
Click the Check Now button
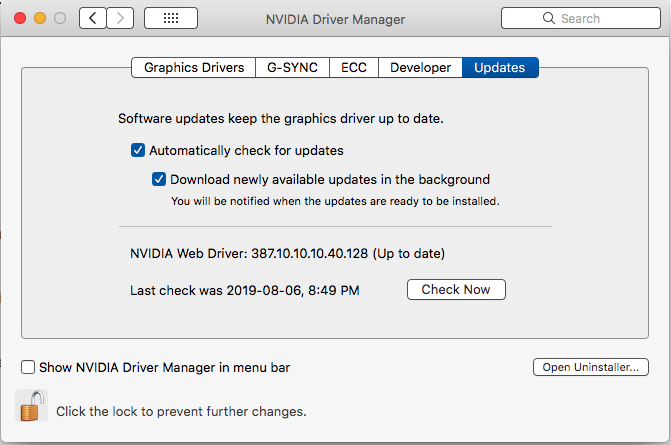coord(456,290)
